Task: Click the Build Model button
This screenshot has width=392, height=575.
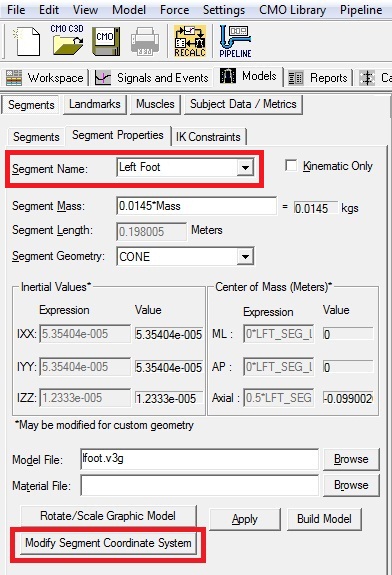Action: point(324,519)
